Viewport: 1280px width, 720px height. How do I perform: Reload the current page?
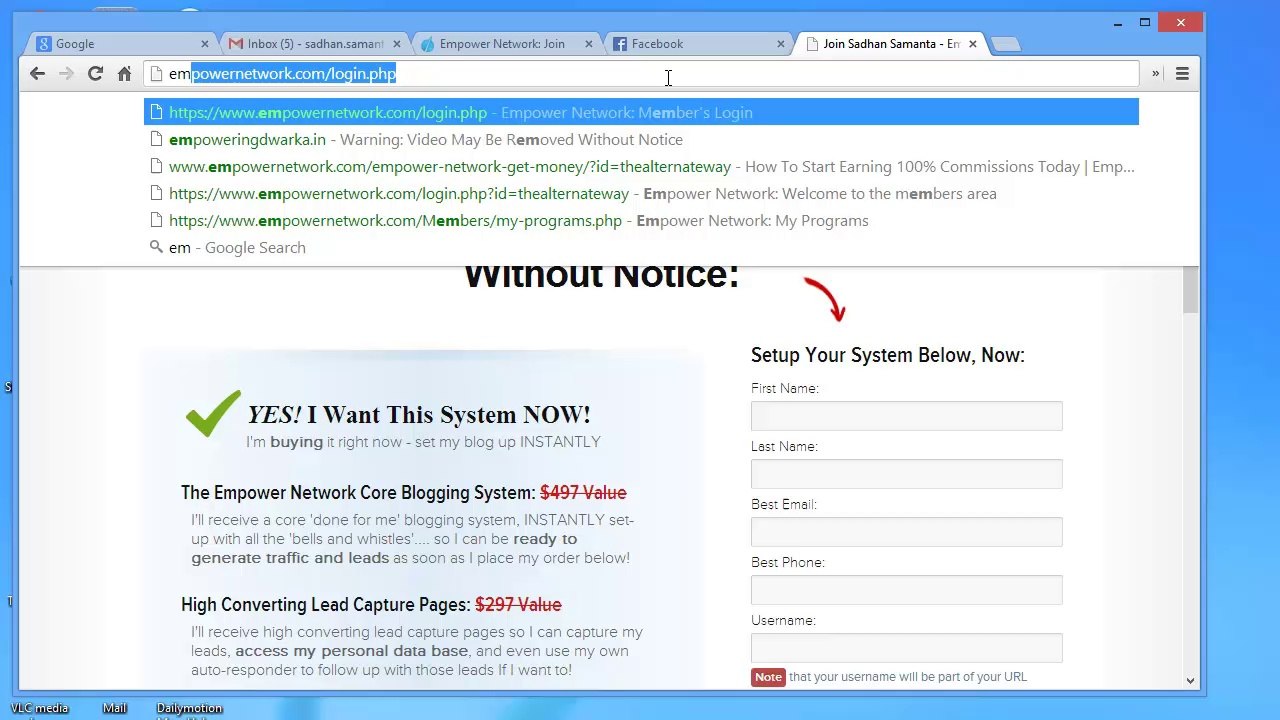(x=95, y=74)
